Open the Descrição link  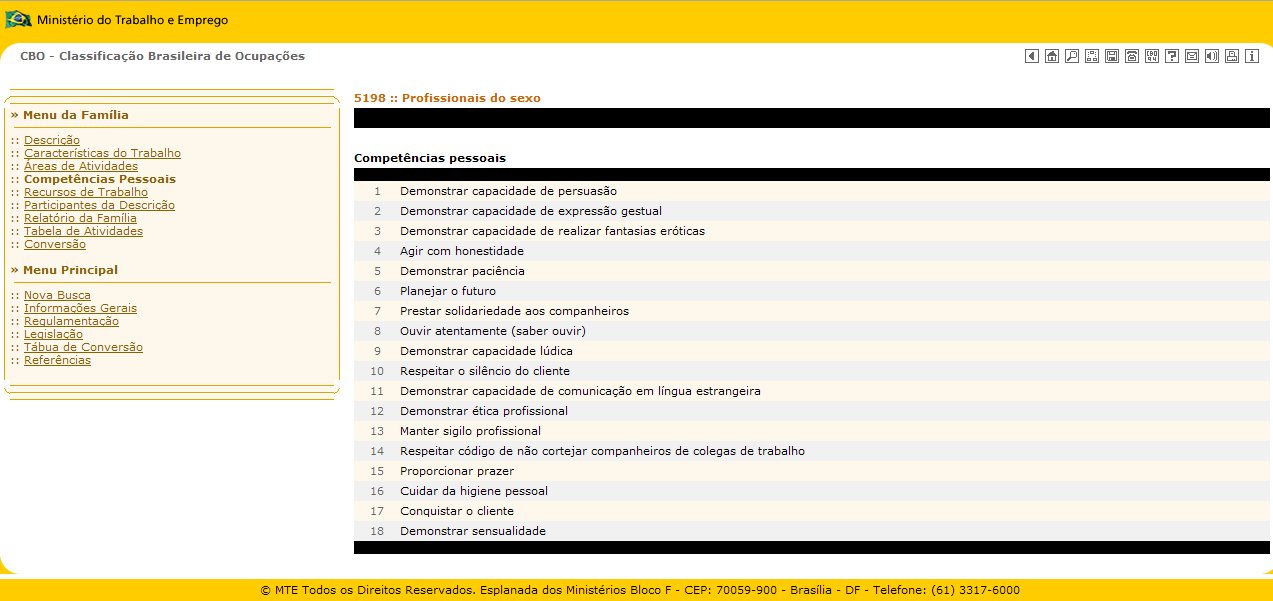pos(52,140)
